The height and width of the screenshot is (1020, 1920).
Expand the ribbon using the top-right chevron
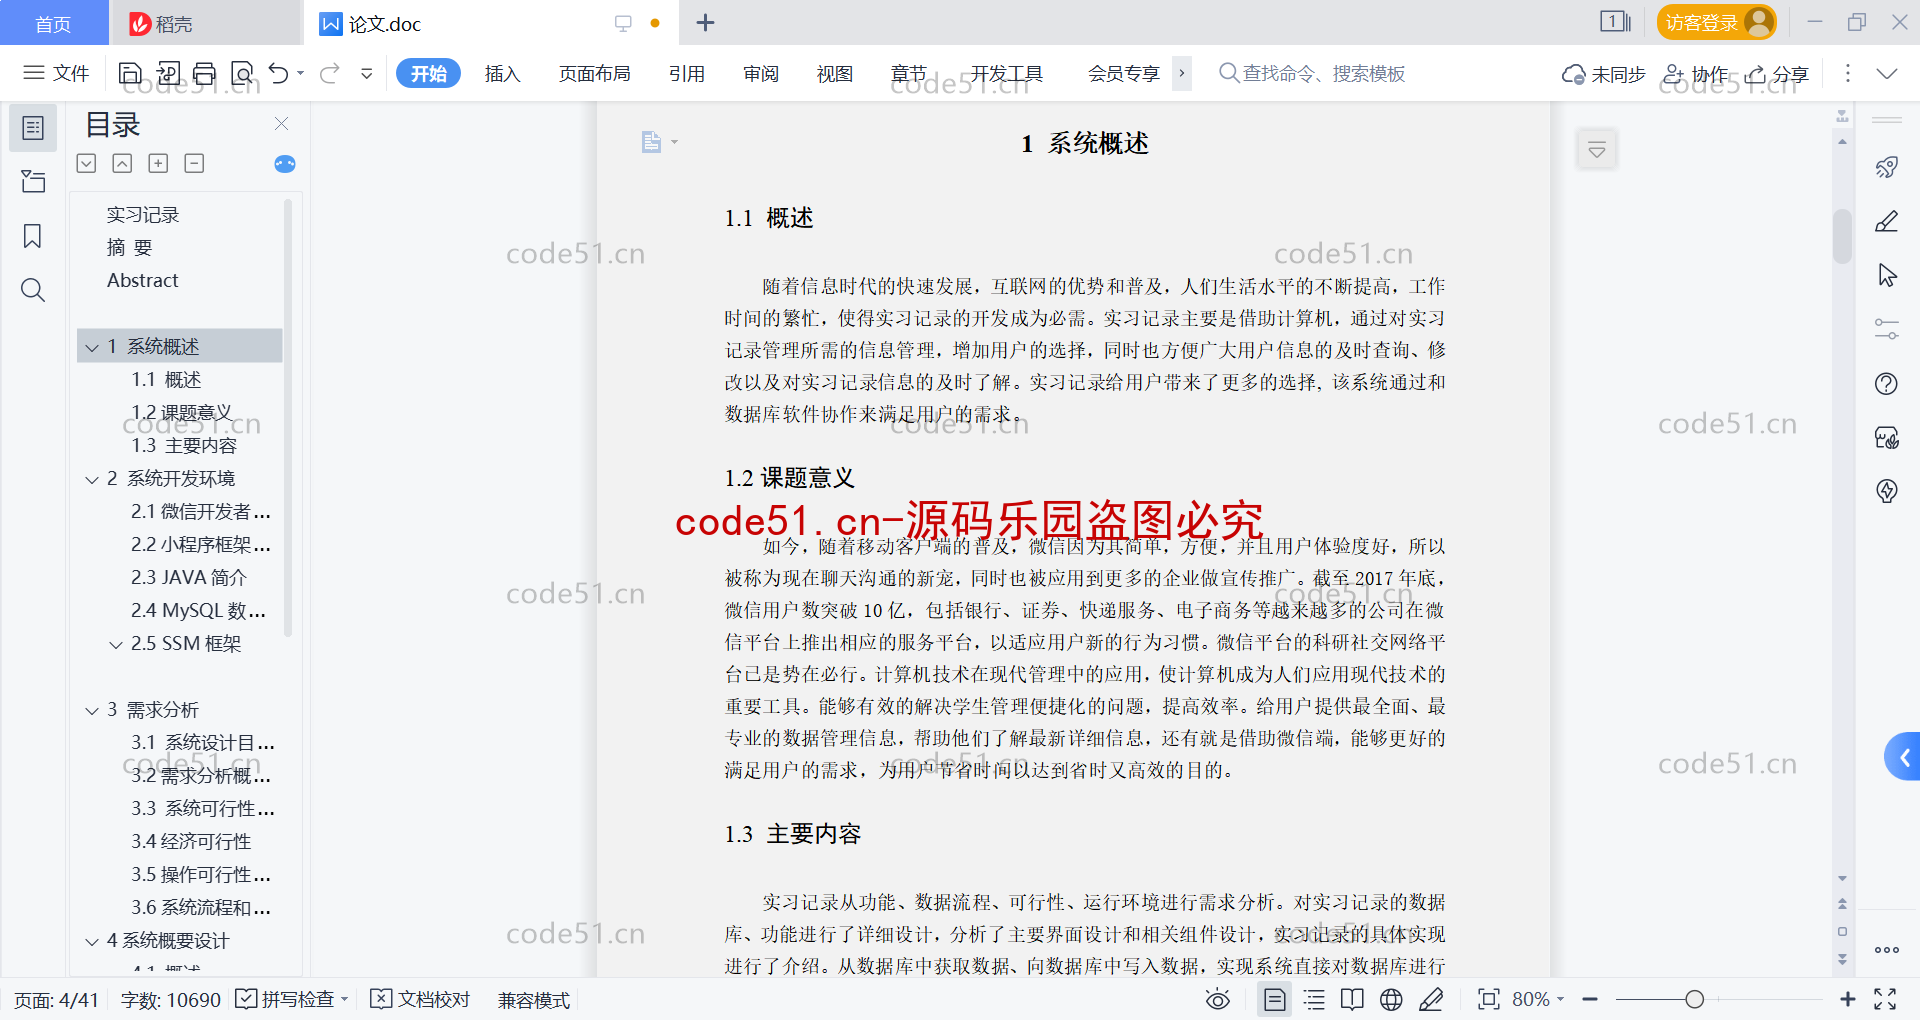coord(1887,73)
